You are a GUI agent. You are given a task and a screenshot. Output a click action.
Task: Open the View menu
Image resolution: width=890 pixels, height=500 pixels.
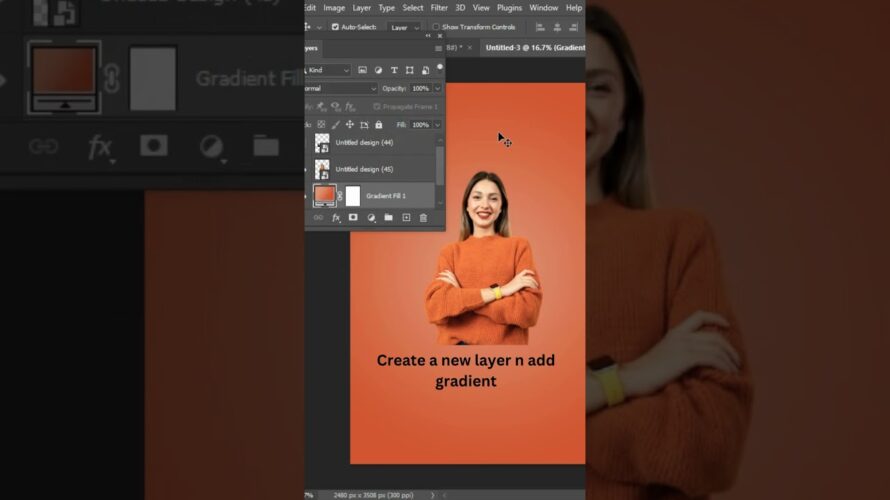(x=481, y=8)
